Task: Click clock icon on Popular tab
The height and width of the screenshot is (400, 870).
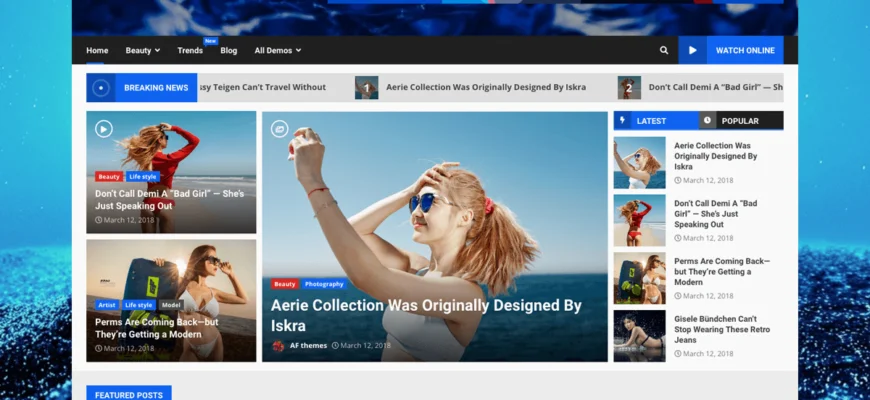Action: pyautogui.click(x=708, y=121)
